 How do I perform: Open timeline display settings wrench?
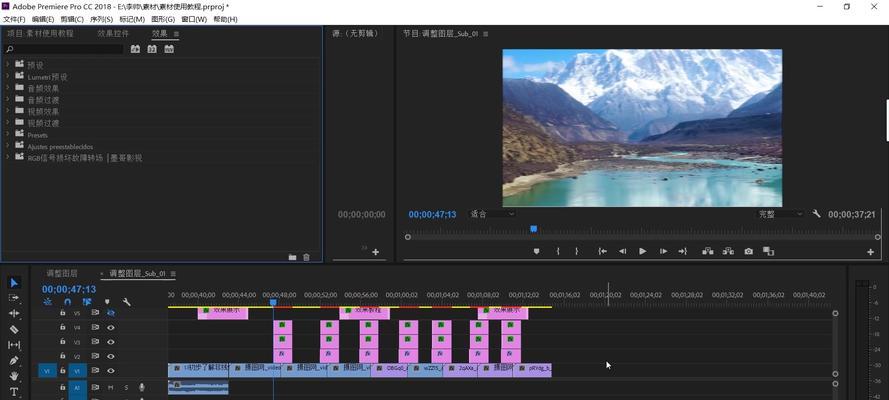pyautogui.click(x=126, y=302)
